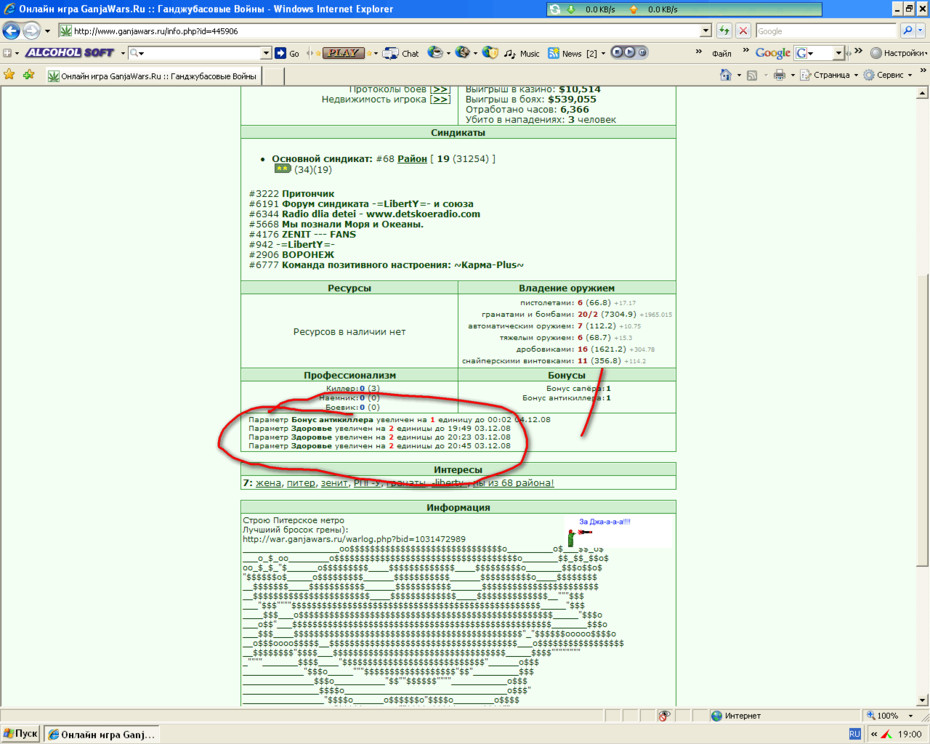Click the жена interest link
Screen dimensions: 930x744
click(268, 483)
